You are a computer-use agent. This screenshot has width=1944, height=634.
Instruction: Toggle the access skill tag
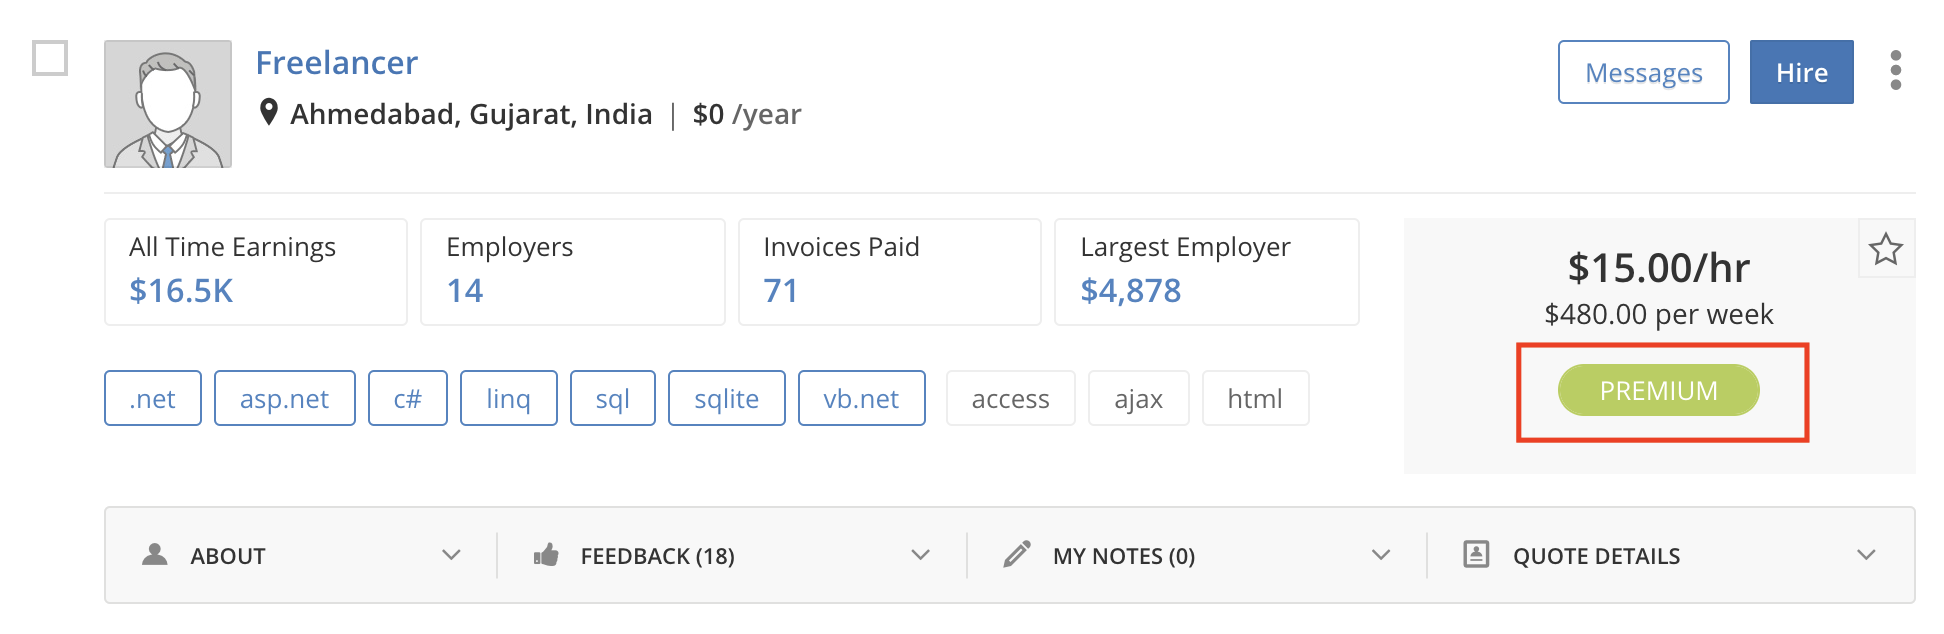tap(1010, 398)
